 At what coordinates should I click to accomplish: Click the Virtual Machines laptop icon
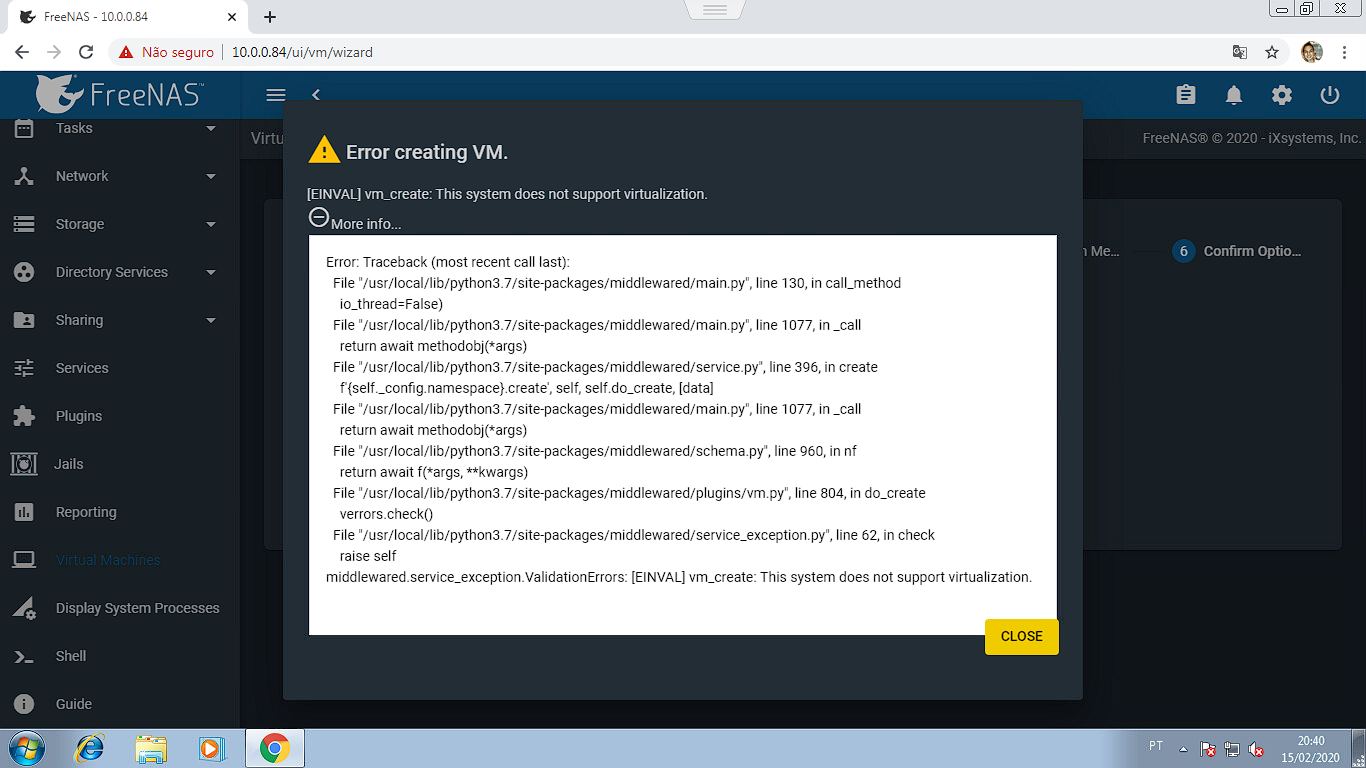(24, 560)
